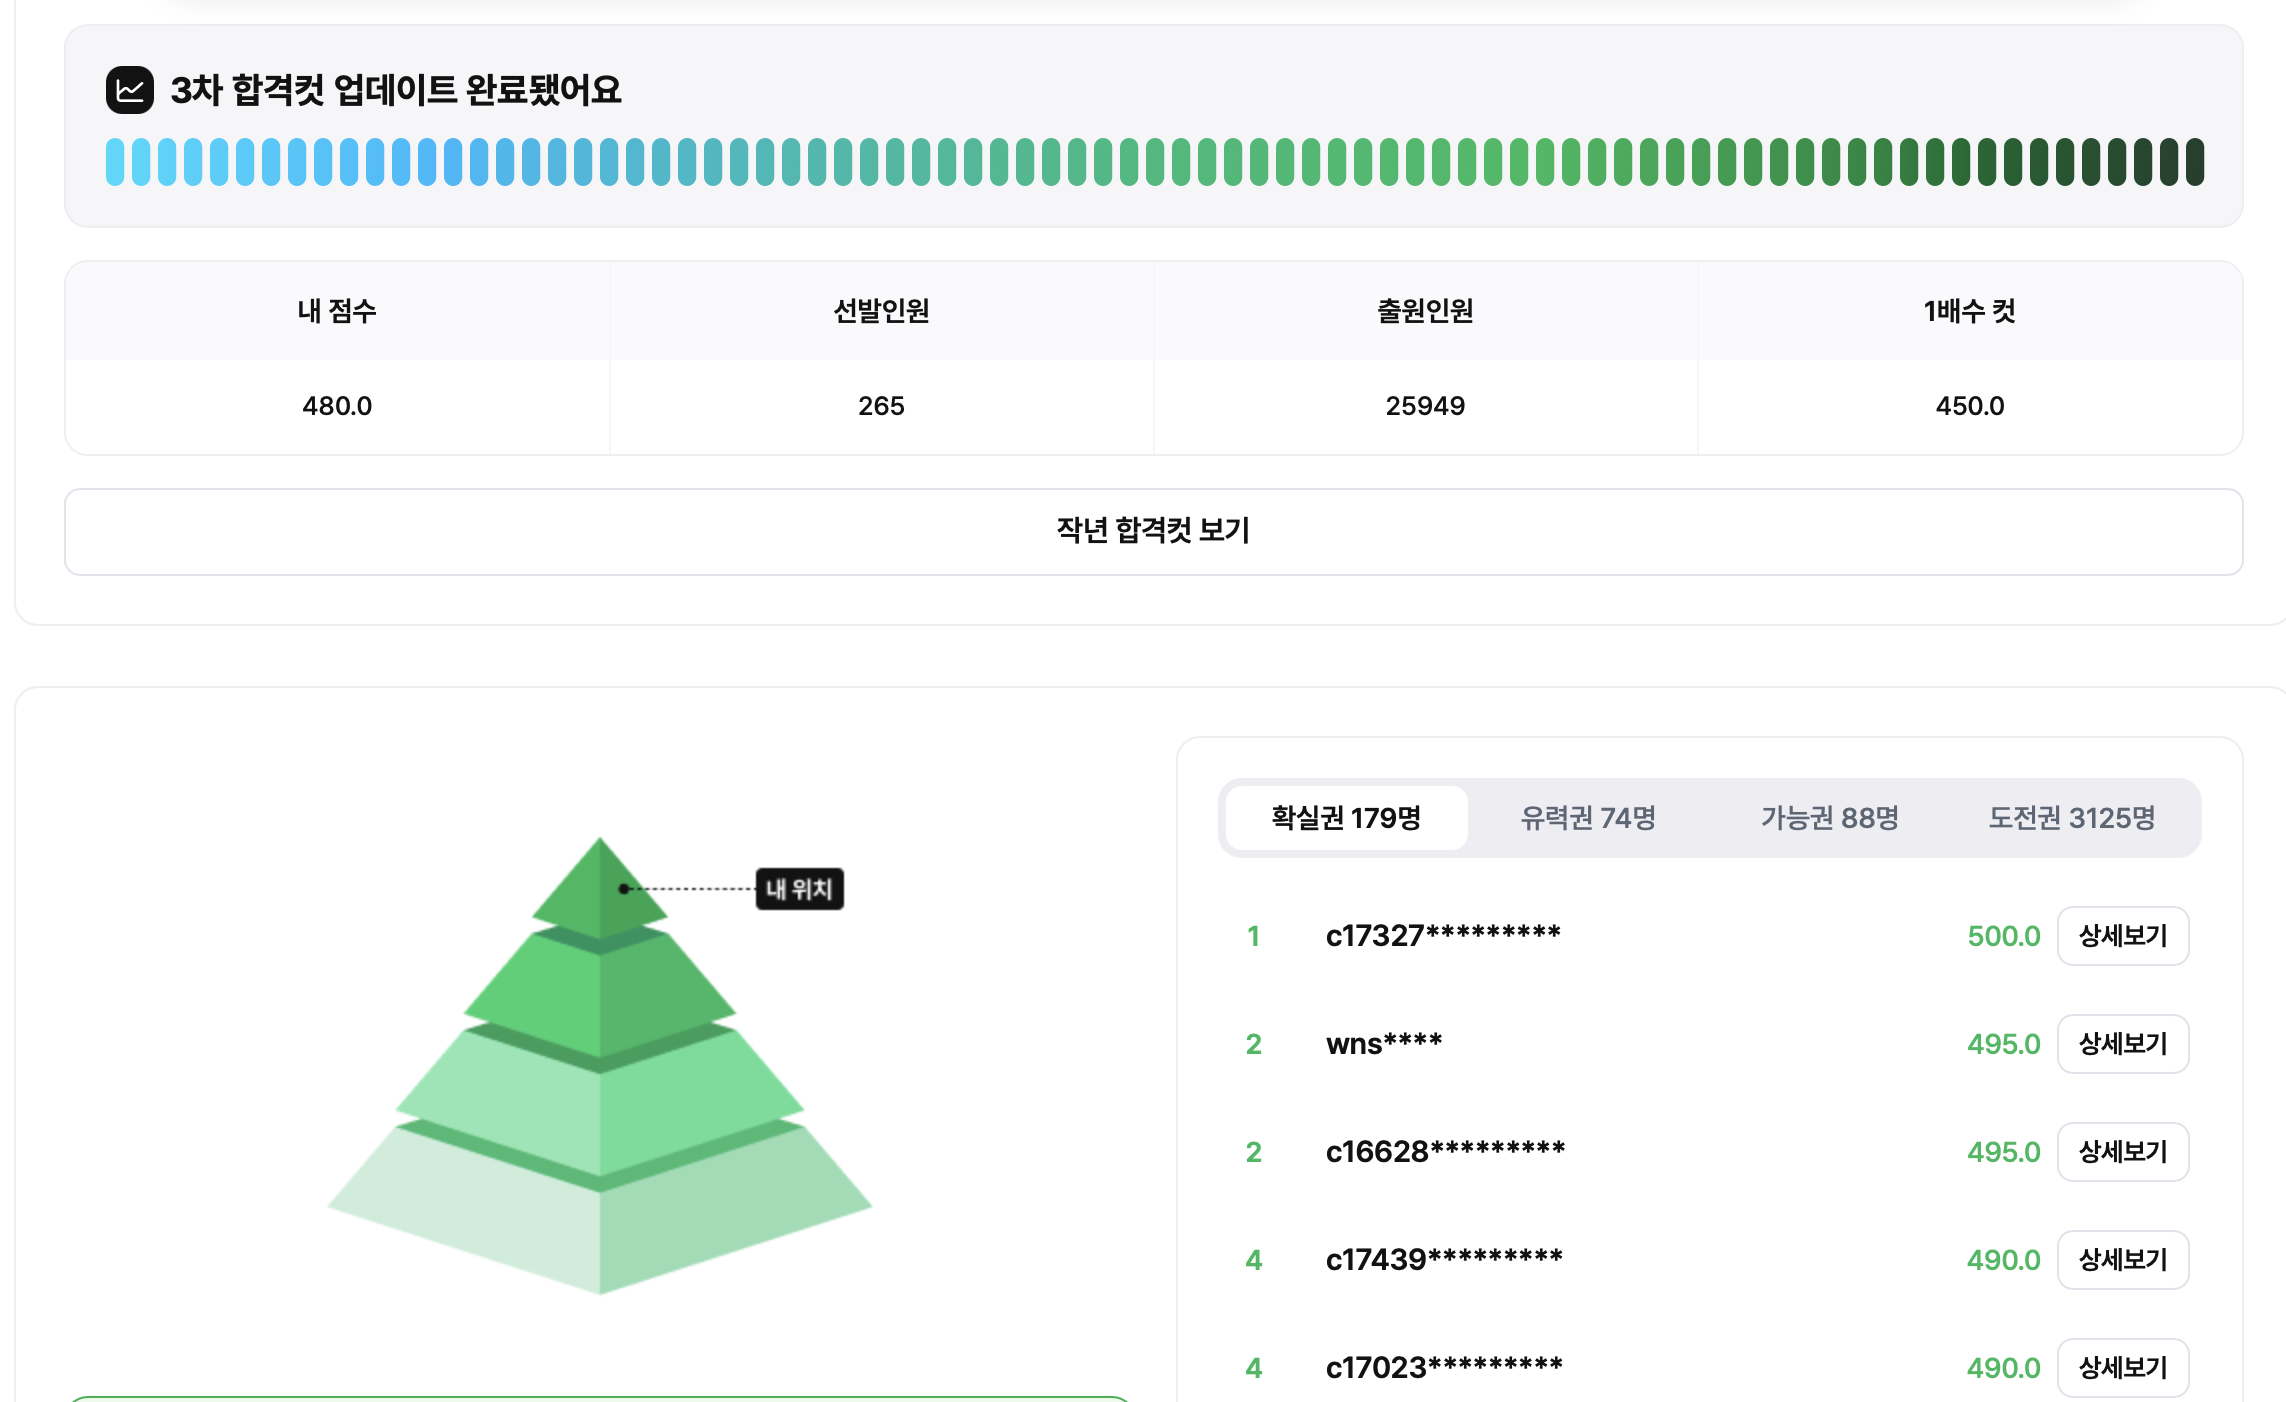Viewport: 2286px width, 1402px height.
Task: Open 상세보기 for c16628*********
Action: coord(2123,1152)
